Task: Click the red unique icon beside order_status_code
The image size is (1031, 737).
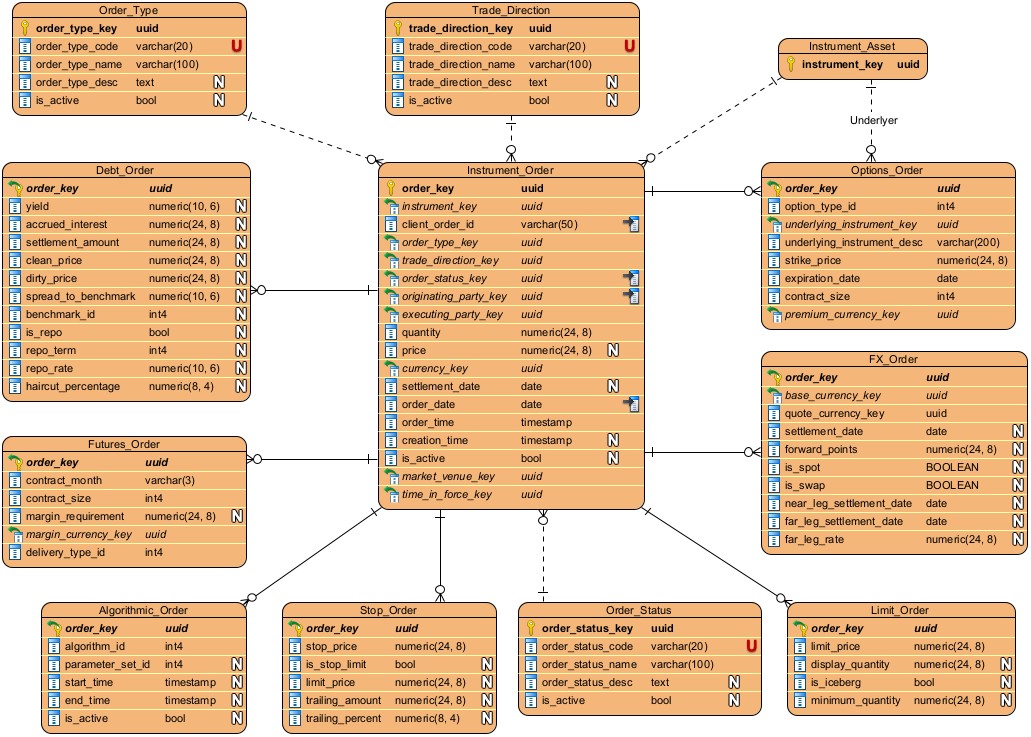Action: (x=751, y=647)
